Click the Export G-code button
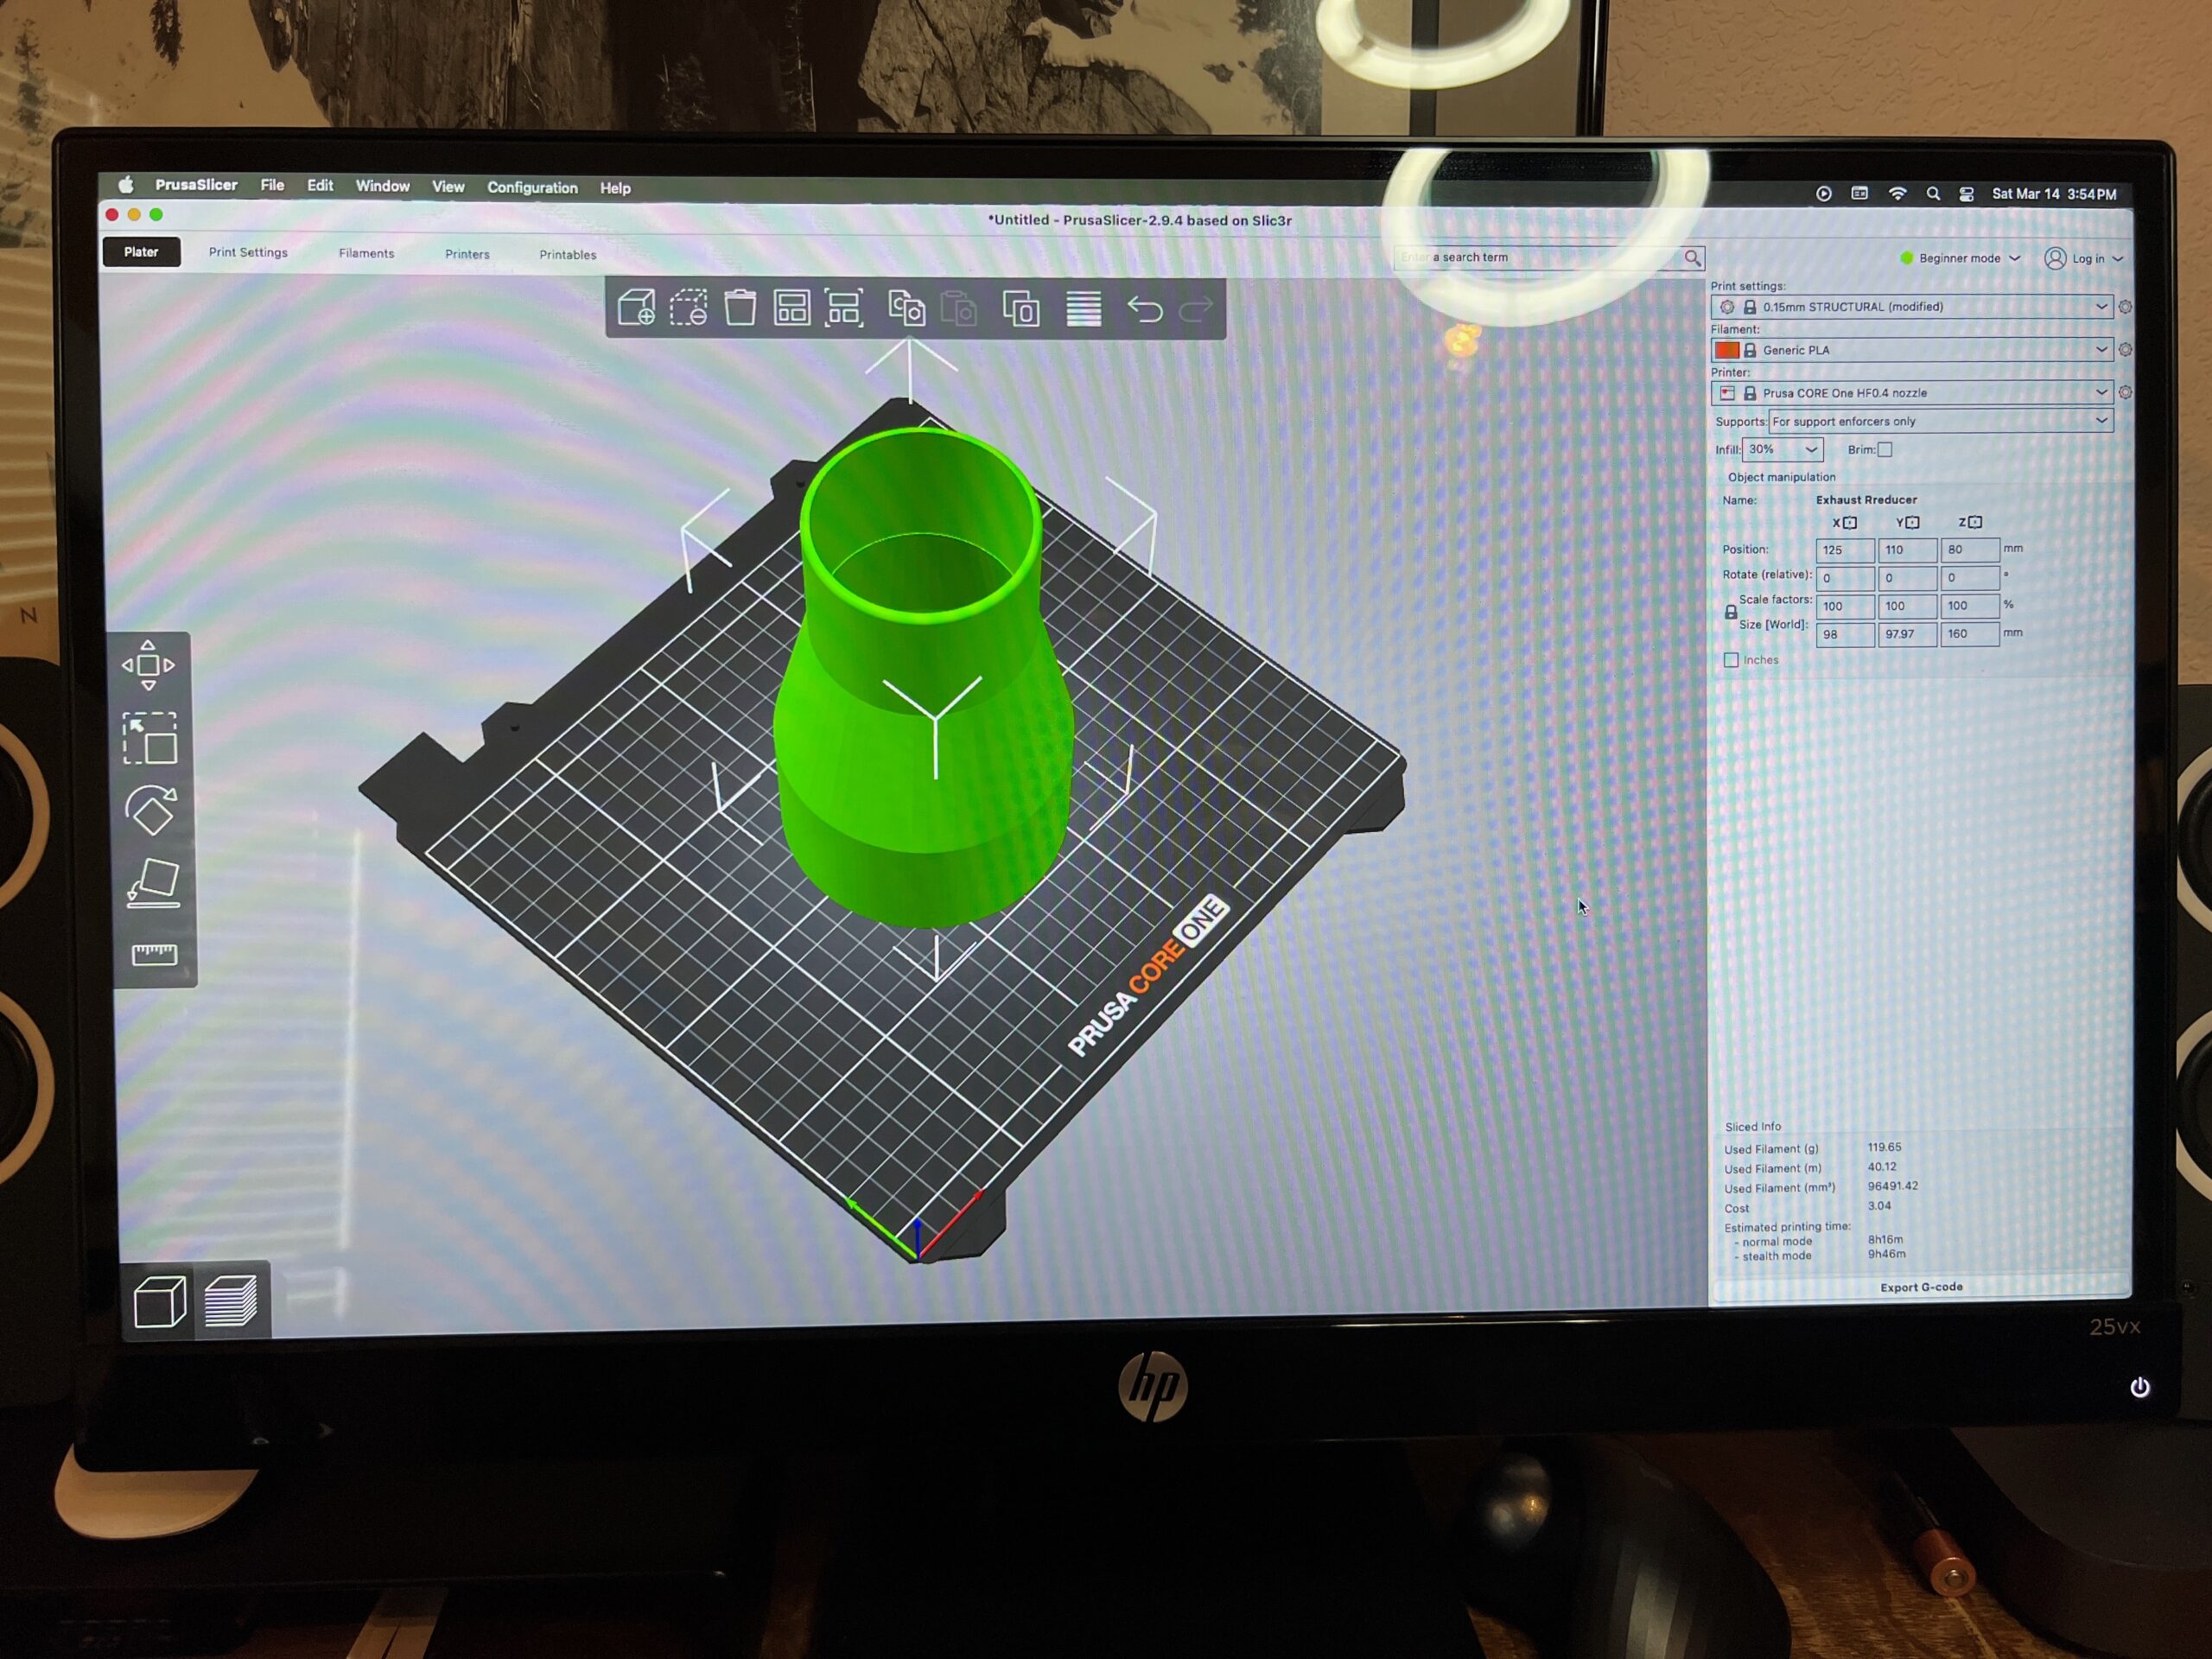Screen dimensions: 2212x1659 (1920, 1287)
